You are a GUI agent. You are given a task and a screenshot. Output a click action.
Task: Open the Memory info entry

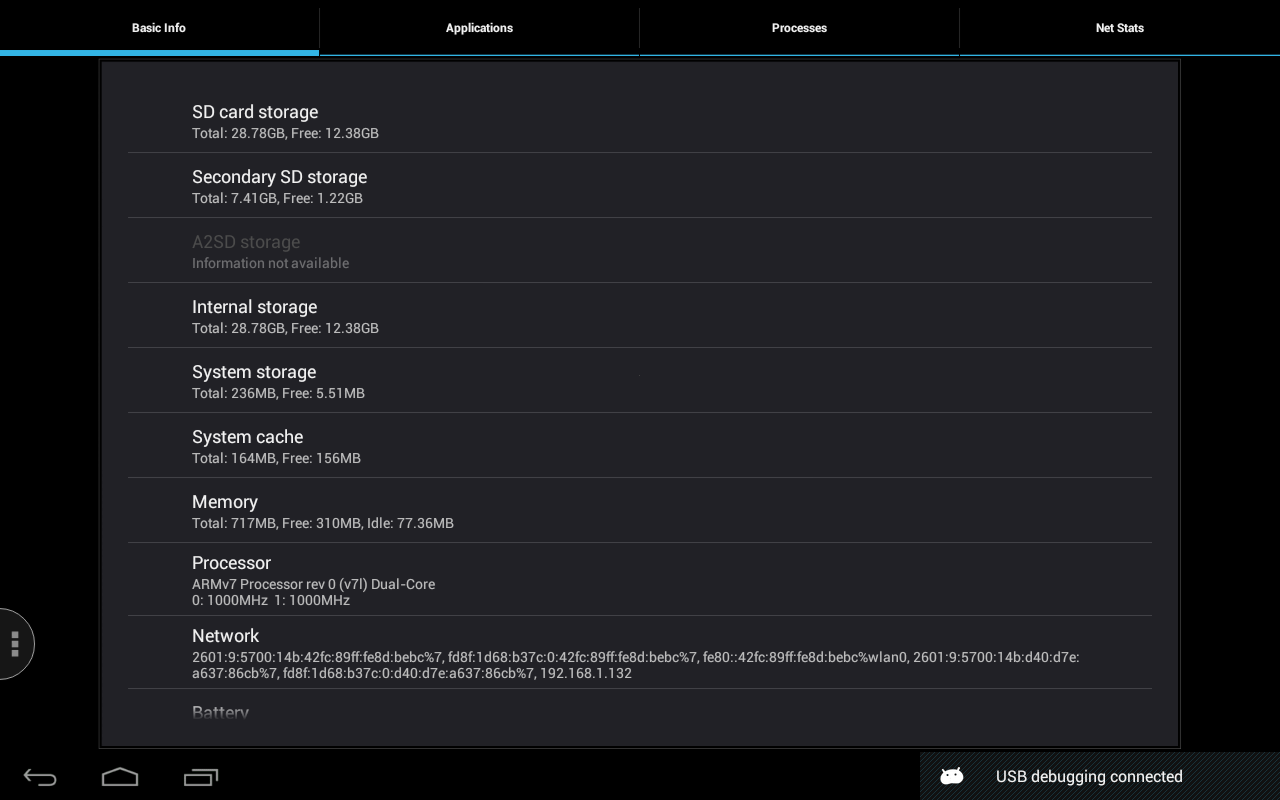click(x=640, y=510)
